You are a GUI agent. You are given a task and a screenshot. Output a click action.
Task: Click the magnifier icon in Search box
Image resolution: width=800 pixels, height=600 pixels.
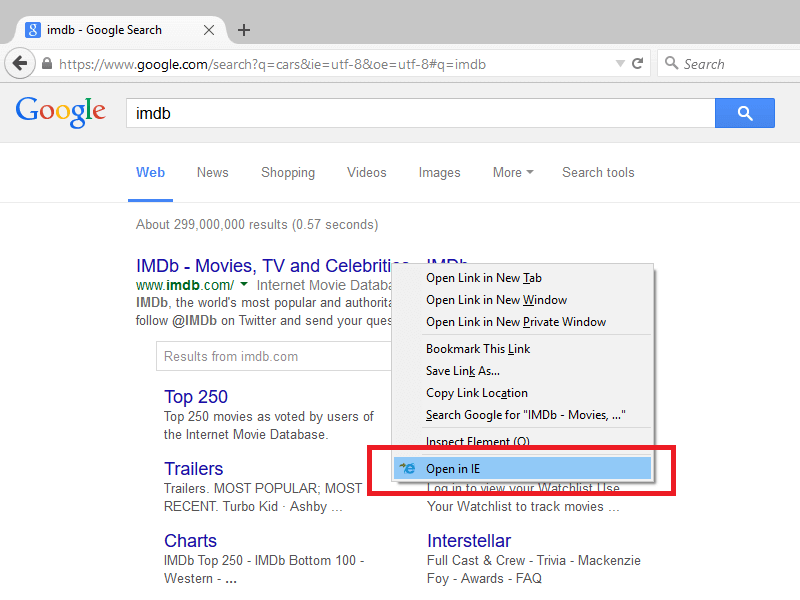[x=671, y=63]
